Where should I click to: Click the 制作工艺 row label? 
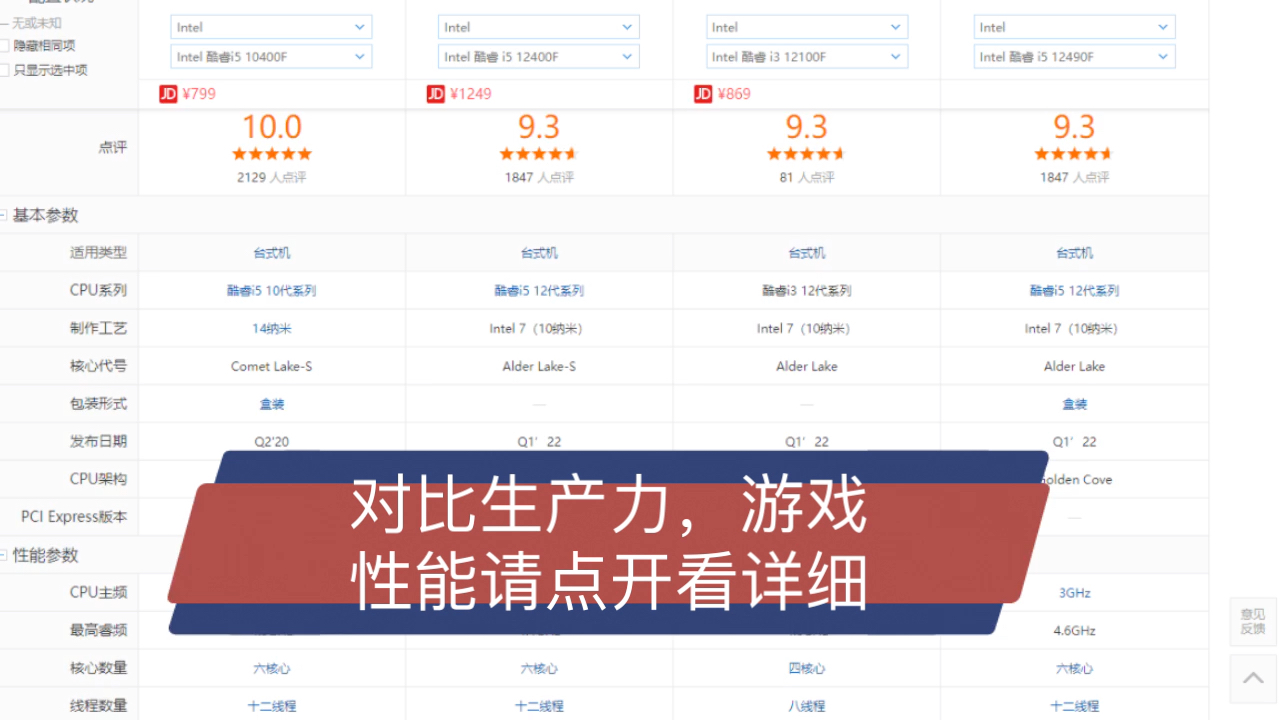click(98, 328)
